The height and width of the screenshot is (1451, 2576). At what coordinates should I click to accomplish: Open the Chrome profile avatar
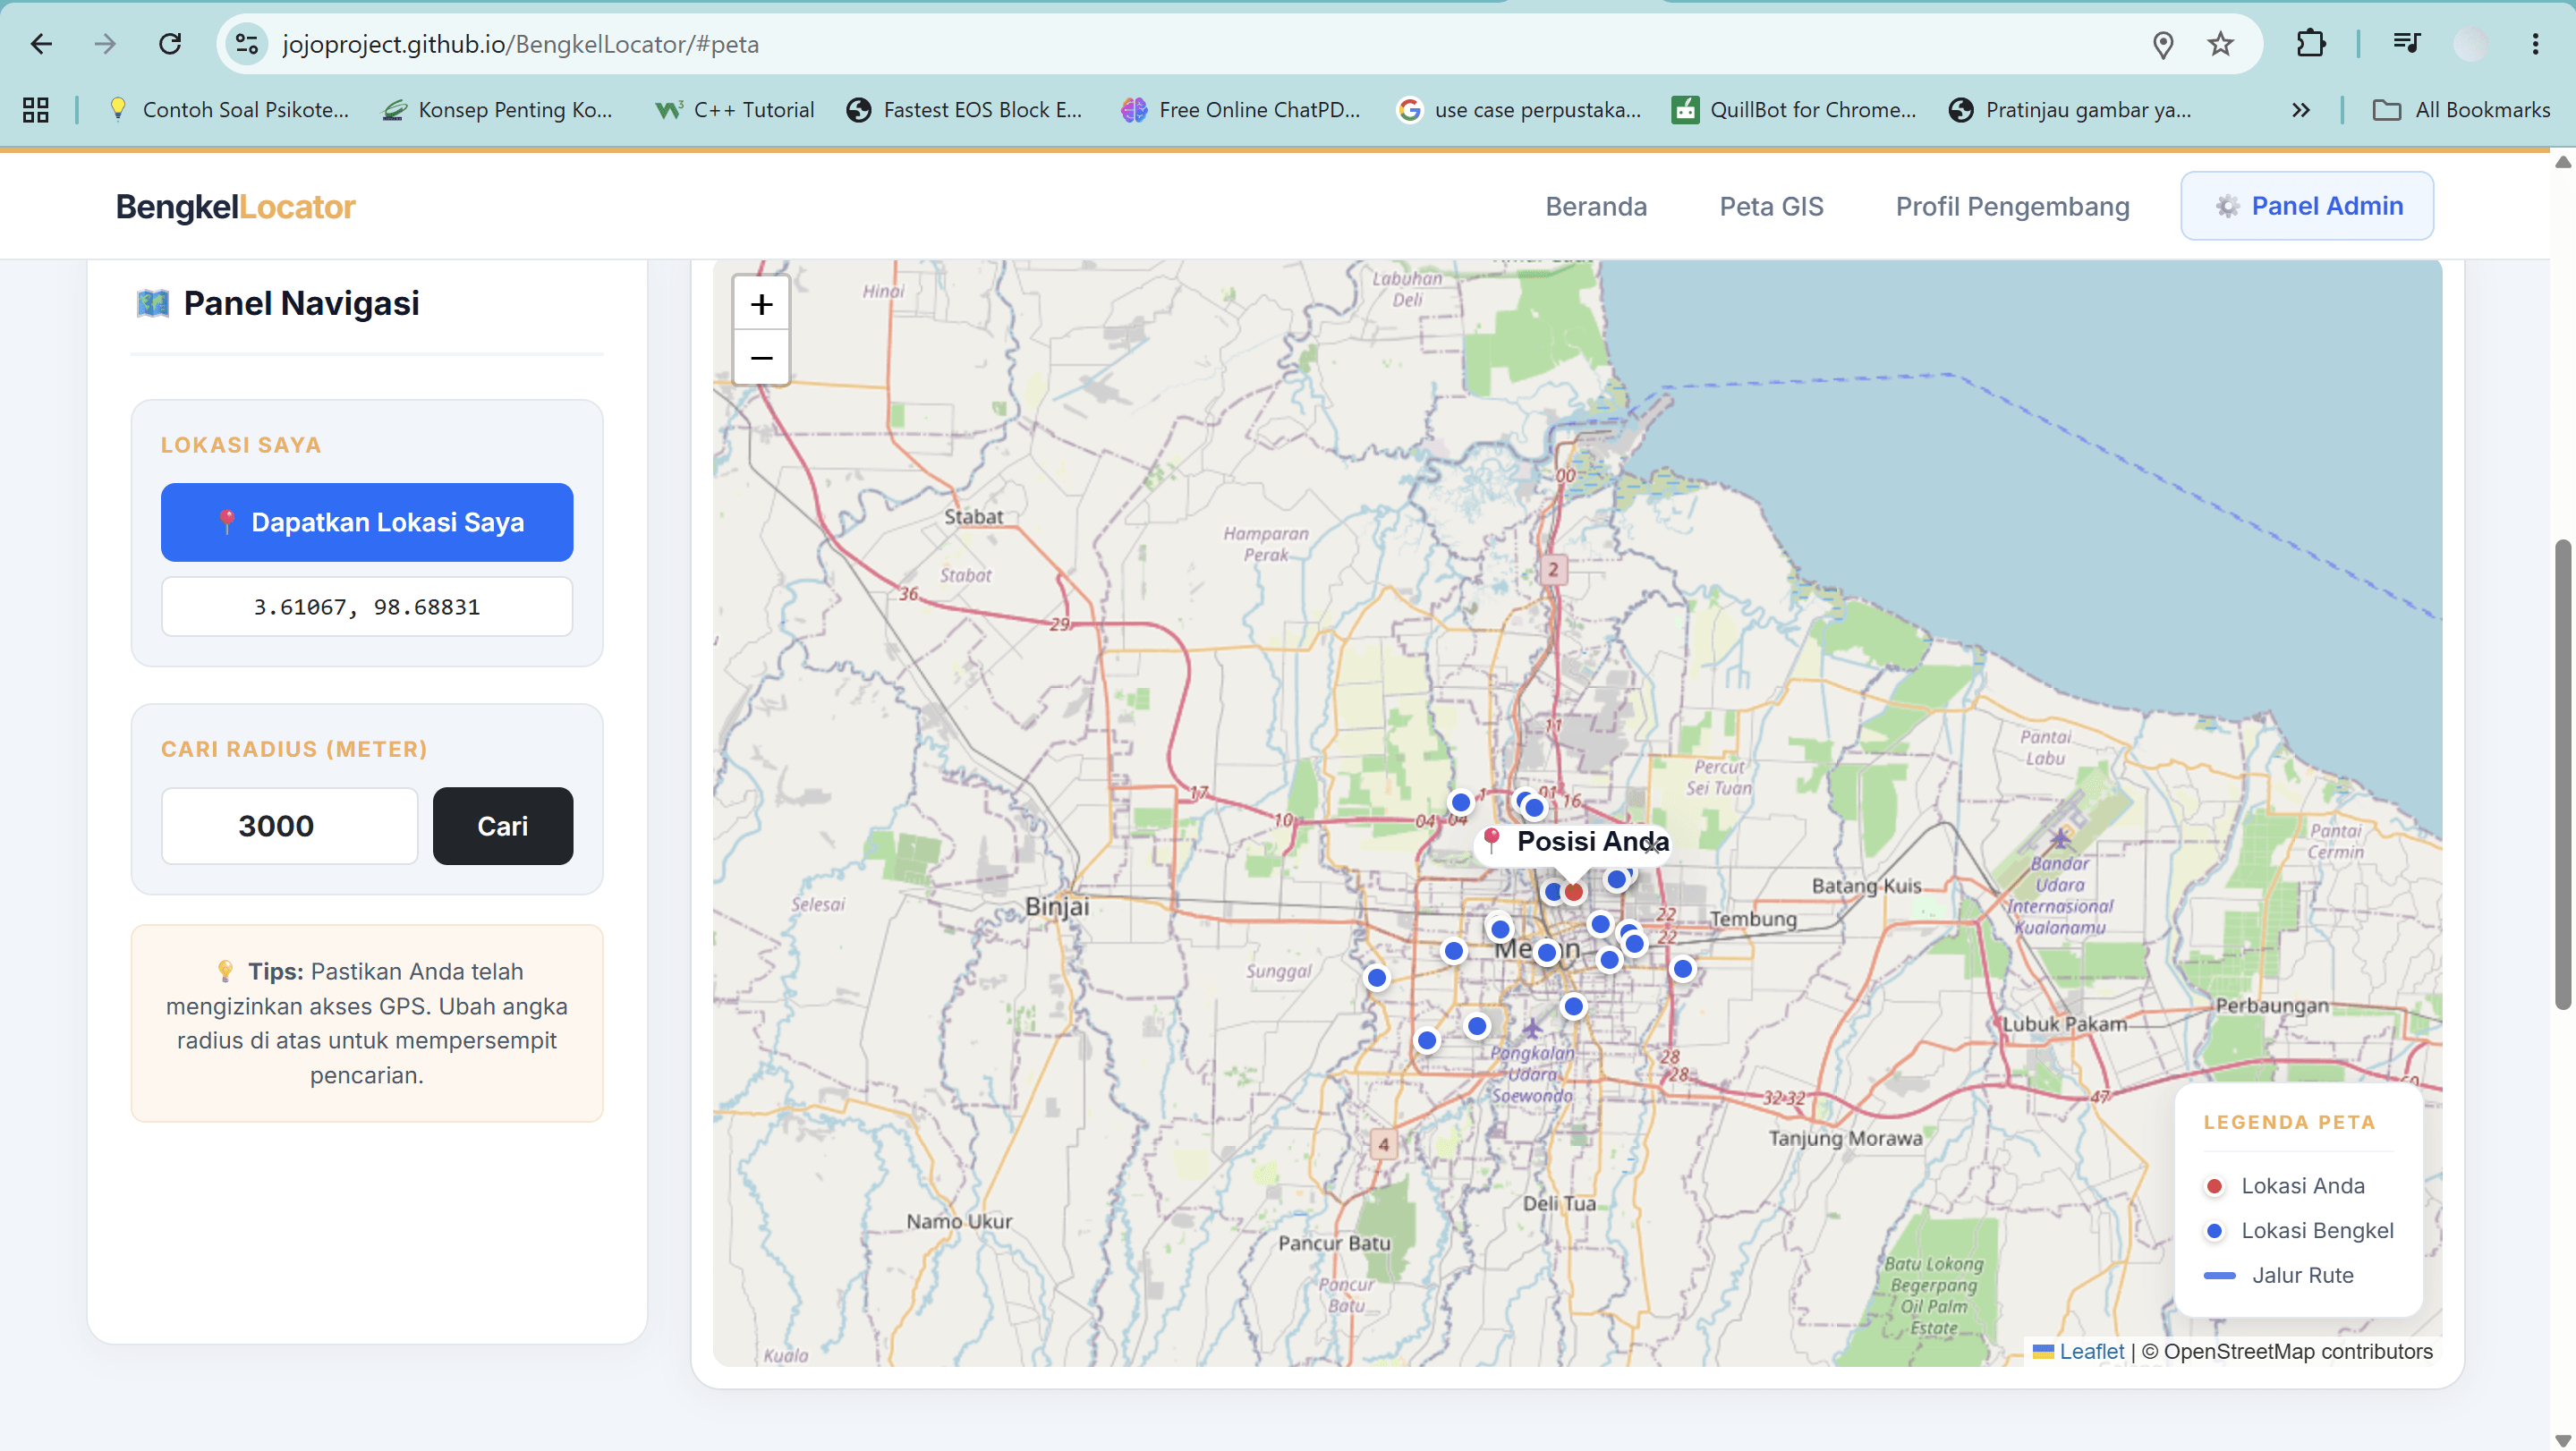2470,44
